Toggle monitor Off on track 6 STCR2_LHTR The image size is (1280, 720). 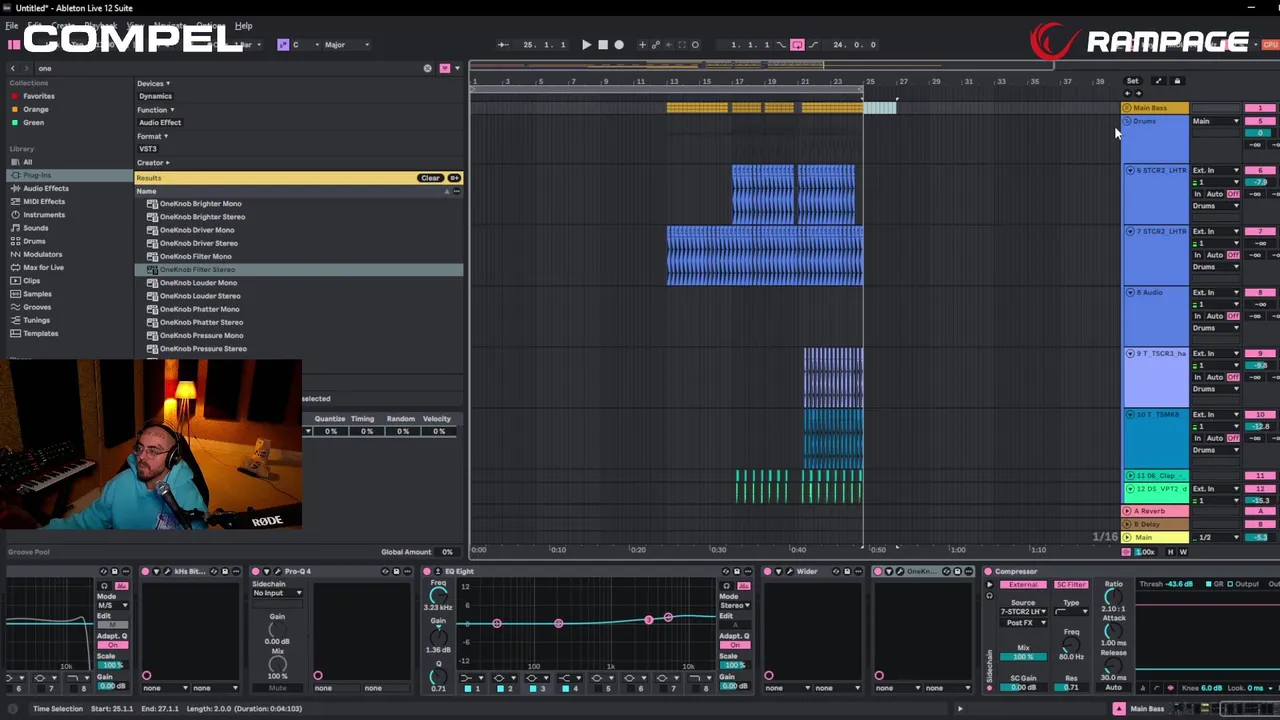pos(1233,194)
